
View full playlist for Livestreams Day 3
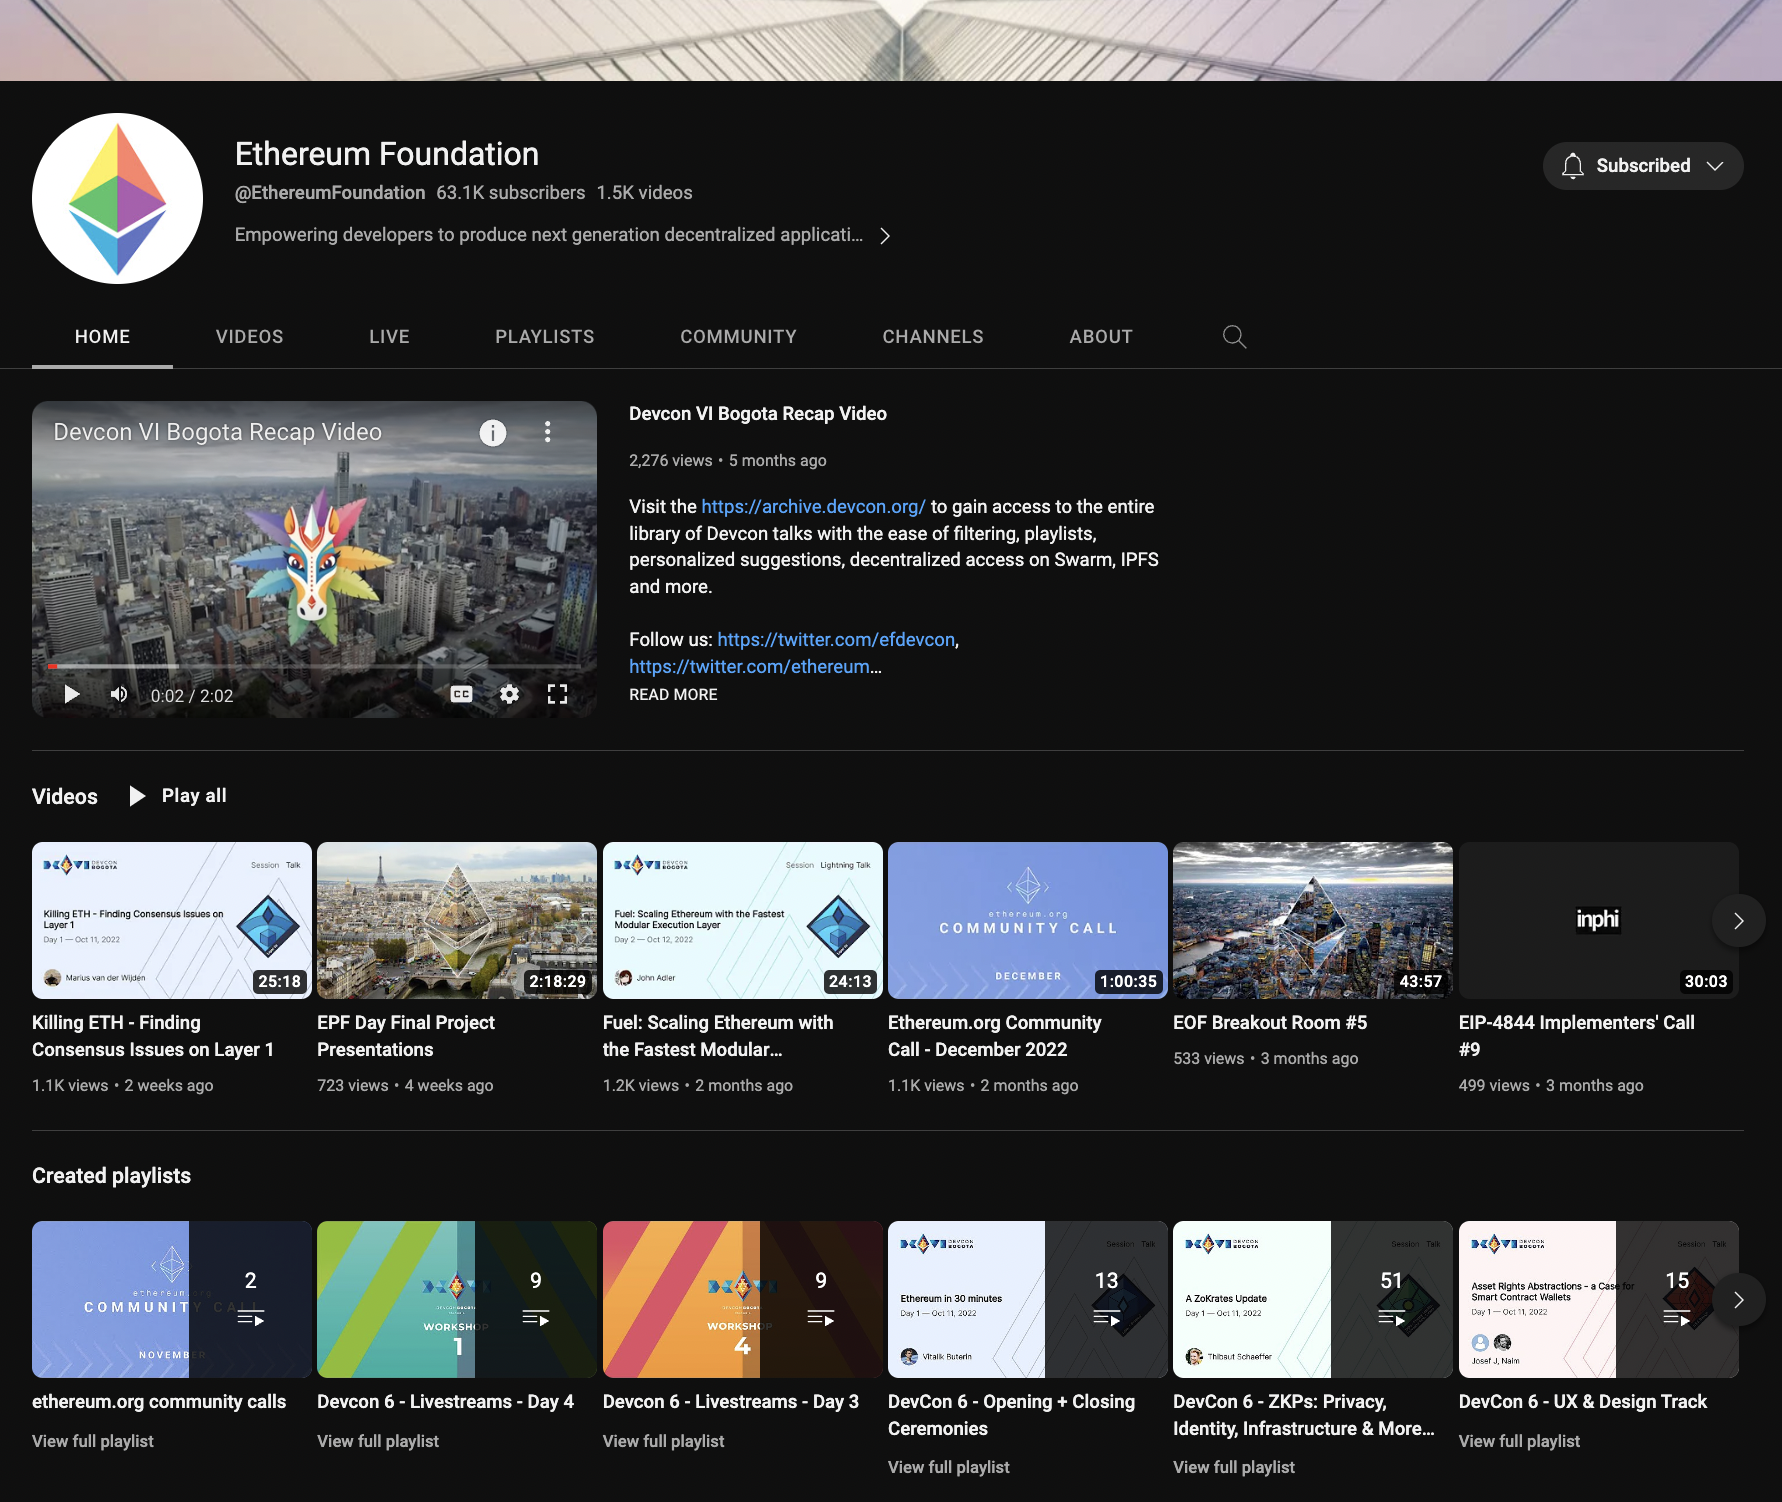663,1441
